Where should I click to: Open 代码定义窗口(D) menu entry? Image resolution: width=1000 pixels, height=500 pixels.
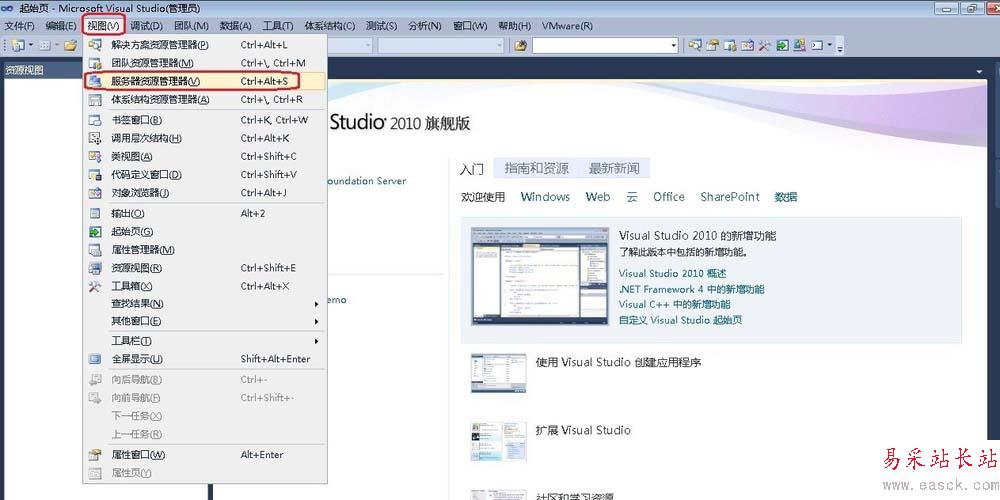point(205,175)
